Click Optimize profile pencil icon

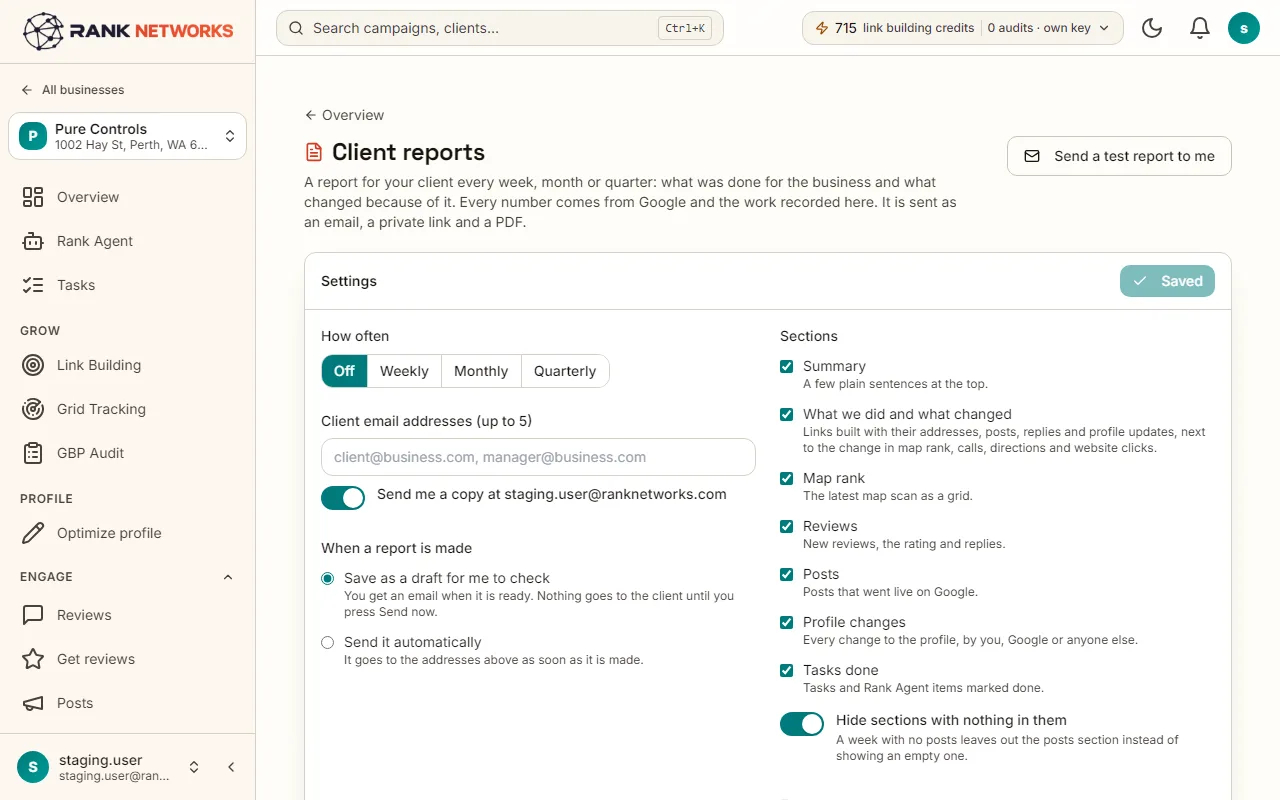click(x=33, y=533)
